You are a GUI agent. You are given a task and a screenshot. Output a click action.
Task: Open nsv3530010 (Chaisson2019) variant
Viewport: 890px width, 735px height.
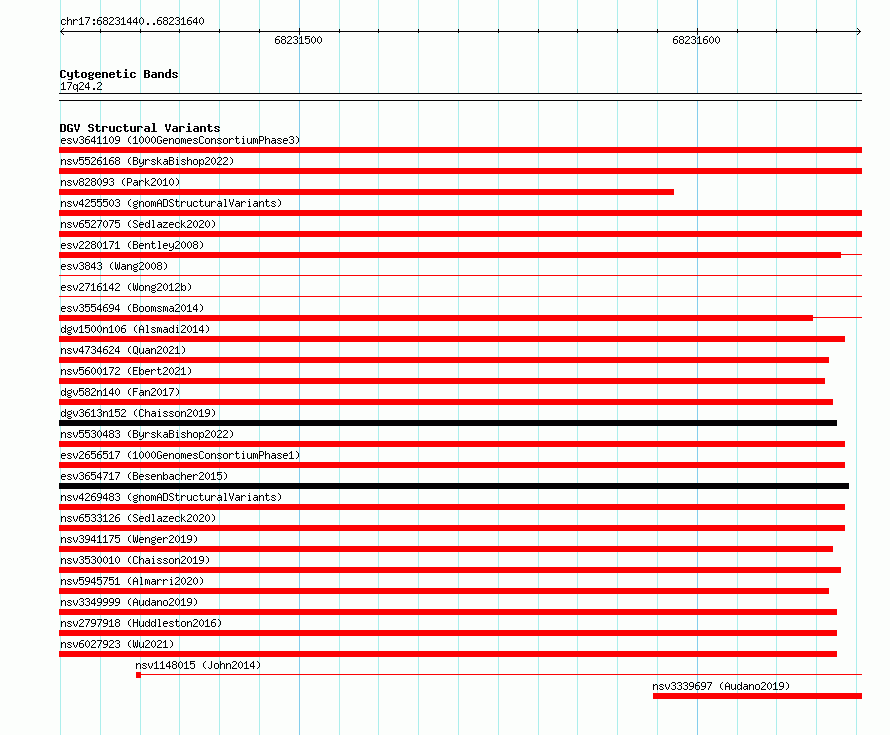[x=135, y=560]
